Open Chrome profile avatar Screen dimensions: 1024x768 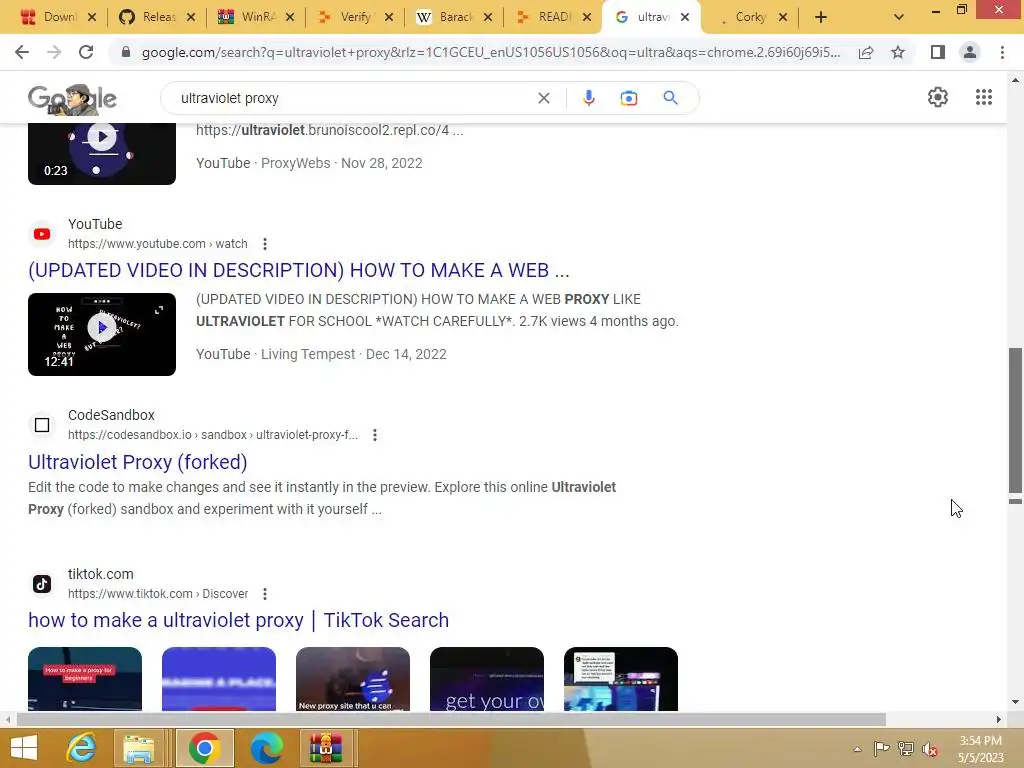pos(970,52)
